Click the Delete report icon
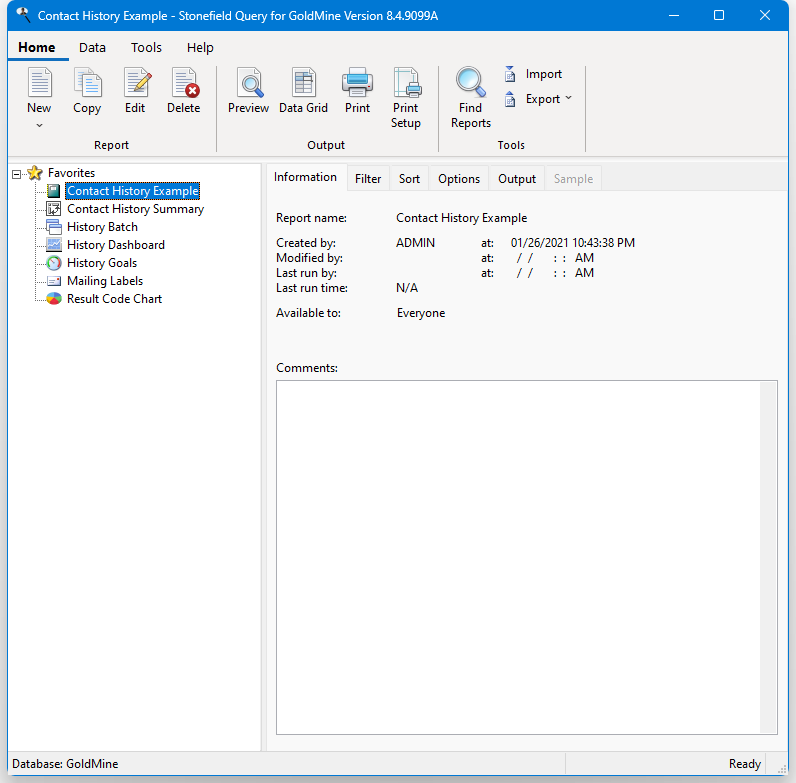Image resolution: width=796 pixels, height=783 pixels. [185, 83]
